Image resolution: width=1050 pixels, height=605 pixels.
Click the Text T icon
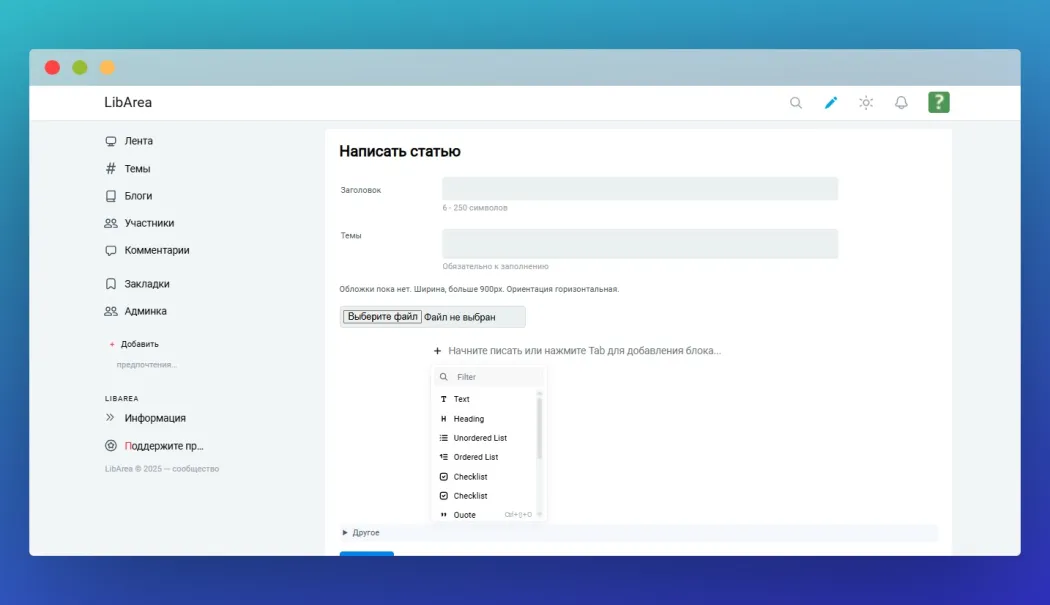tap(443, 399)
